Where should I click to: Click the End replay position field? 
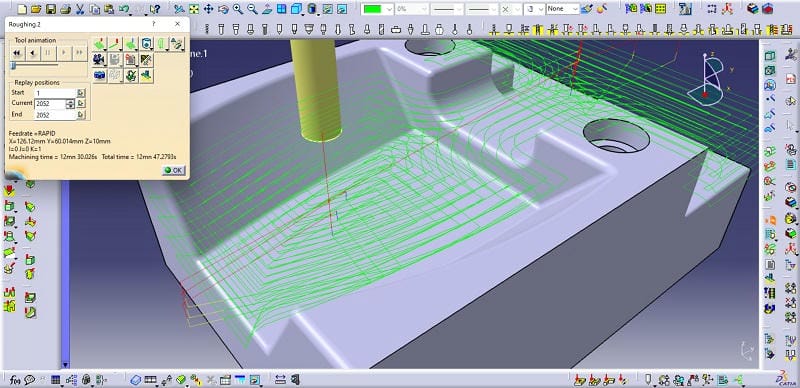(55, 115)
